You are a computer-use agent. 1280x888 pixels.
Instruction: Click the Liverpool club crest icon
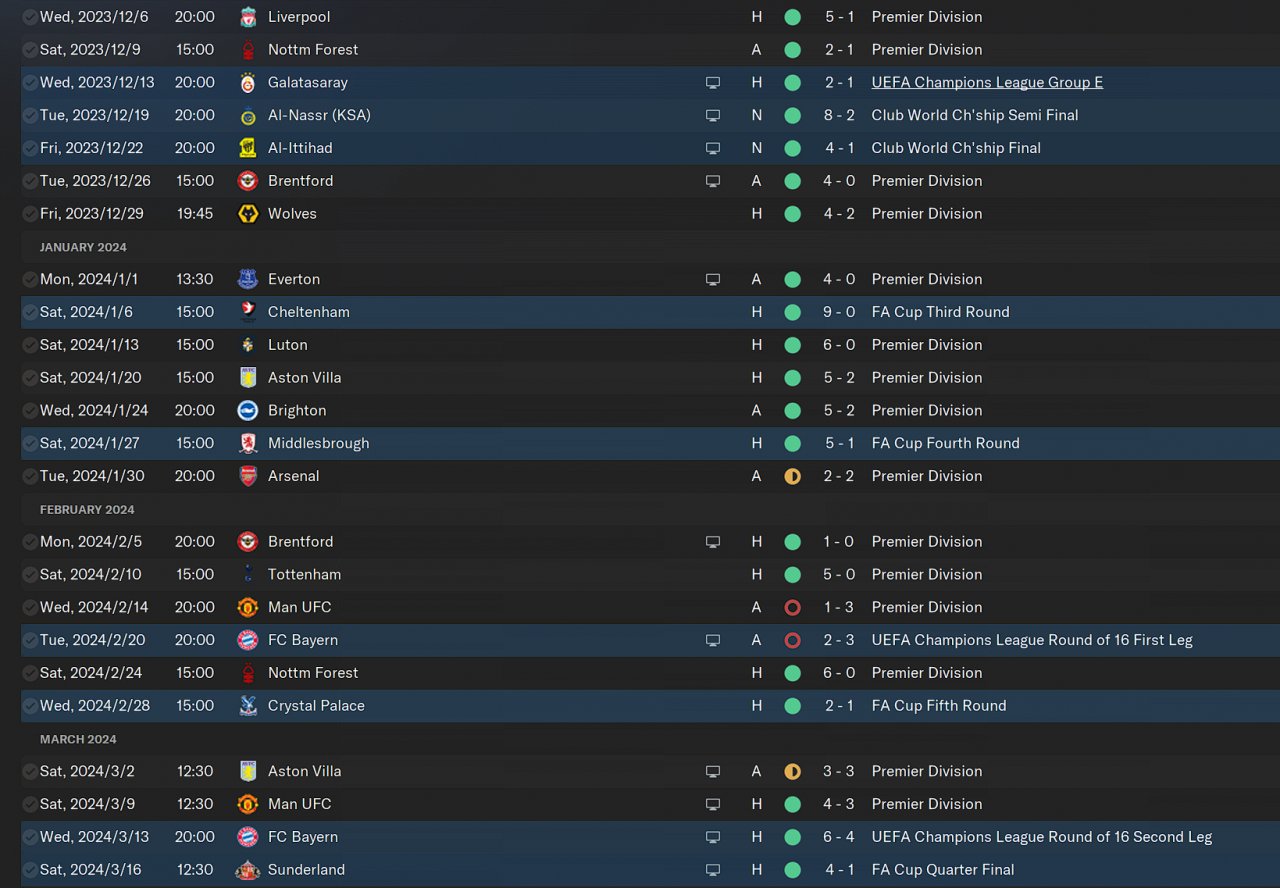pyautogui.click(x=248, y=17)
